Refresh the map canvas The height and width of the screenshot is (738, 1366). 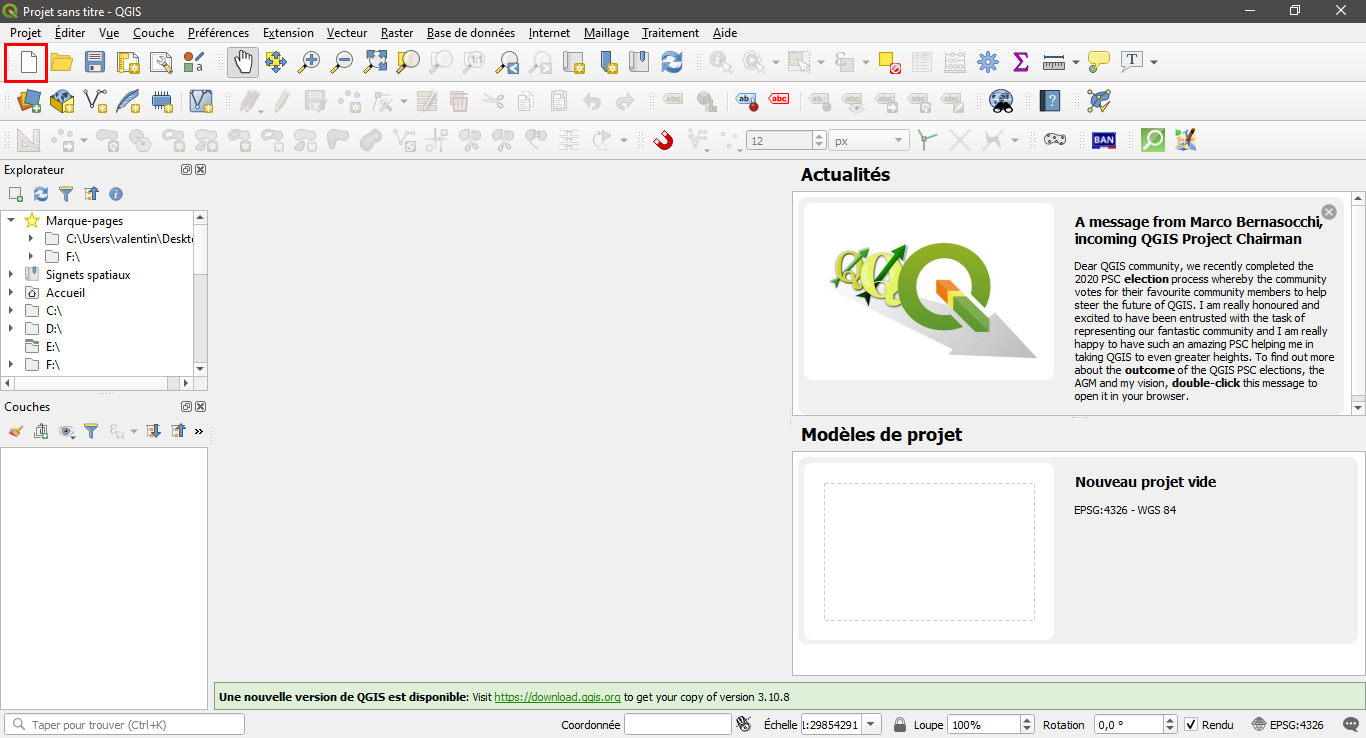[x=672, y=63]
